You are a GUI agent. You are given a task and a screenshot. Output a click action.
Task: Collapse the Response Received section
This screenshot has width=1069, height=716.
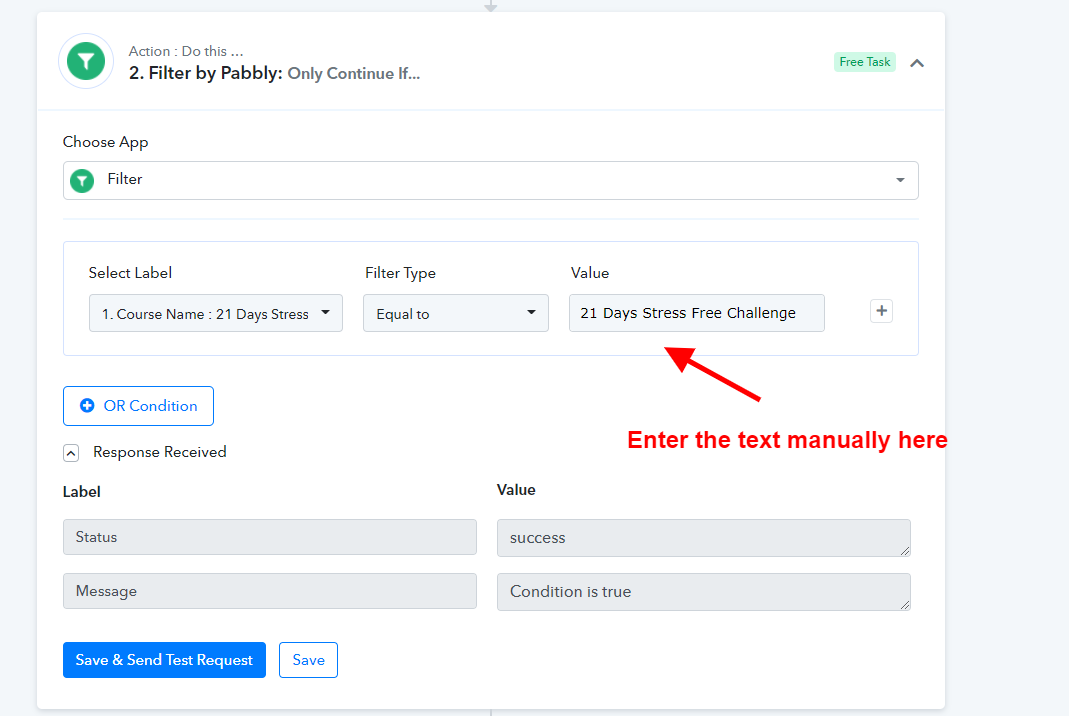(x=71, y=453)
